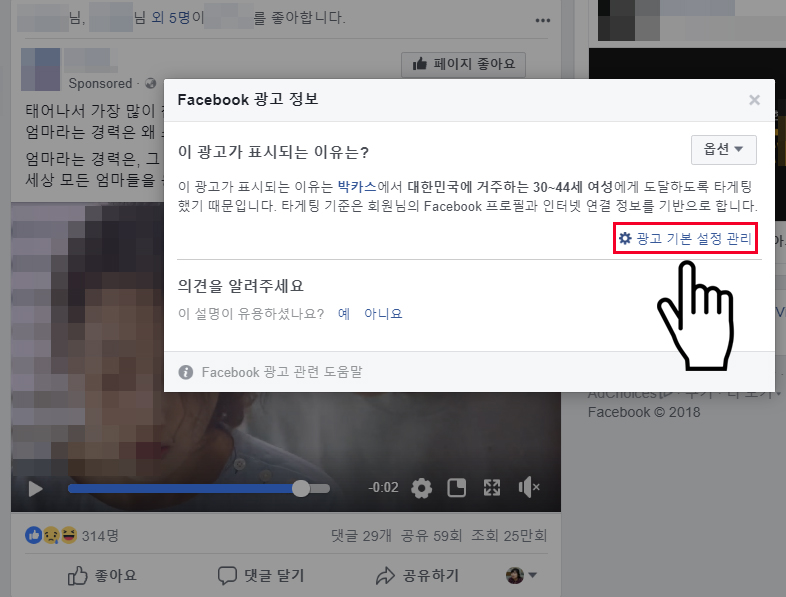
Task: Expand the profile picture selector dropdown
Action: click(522, 575)
